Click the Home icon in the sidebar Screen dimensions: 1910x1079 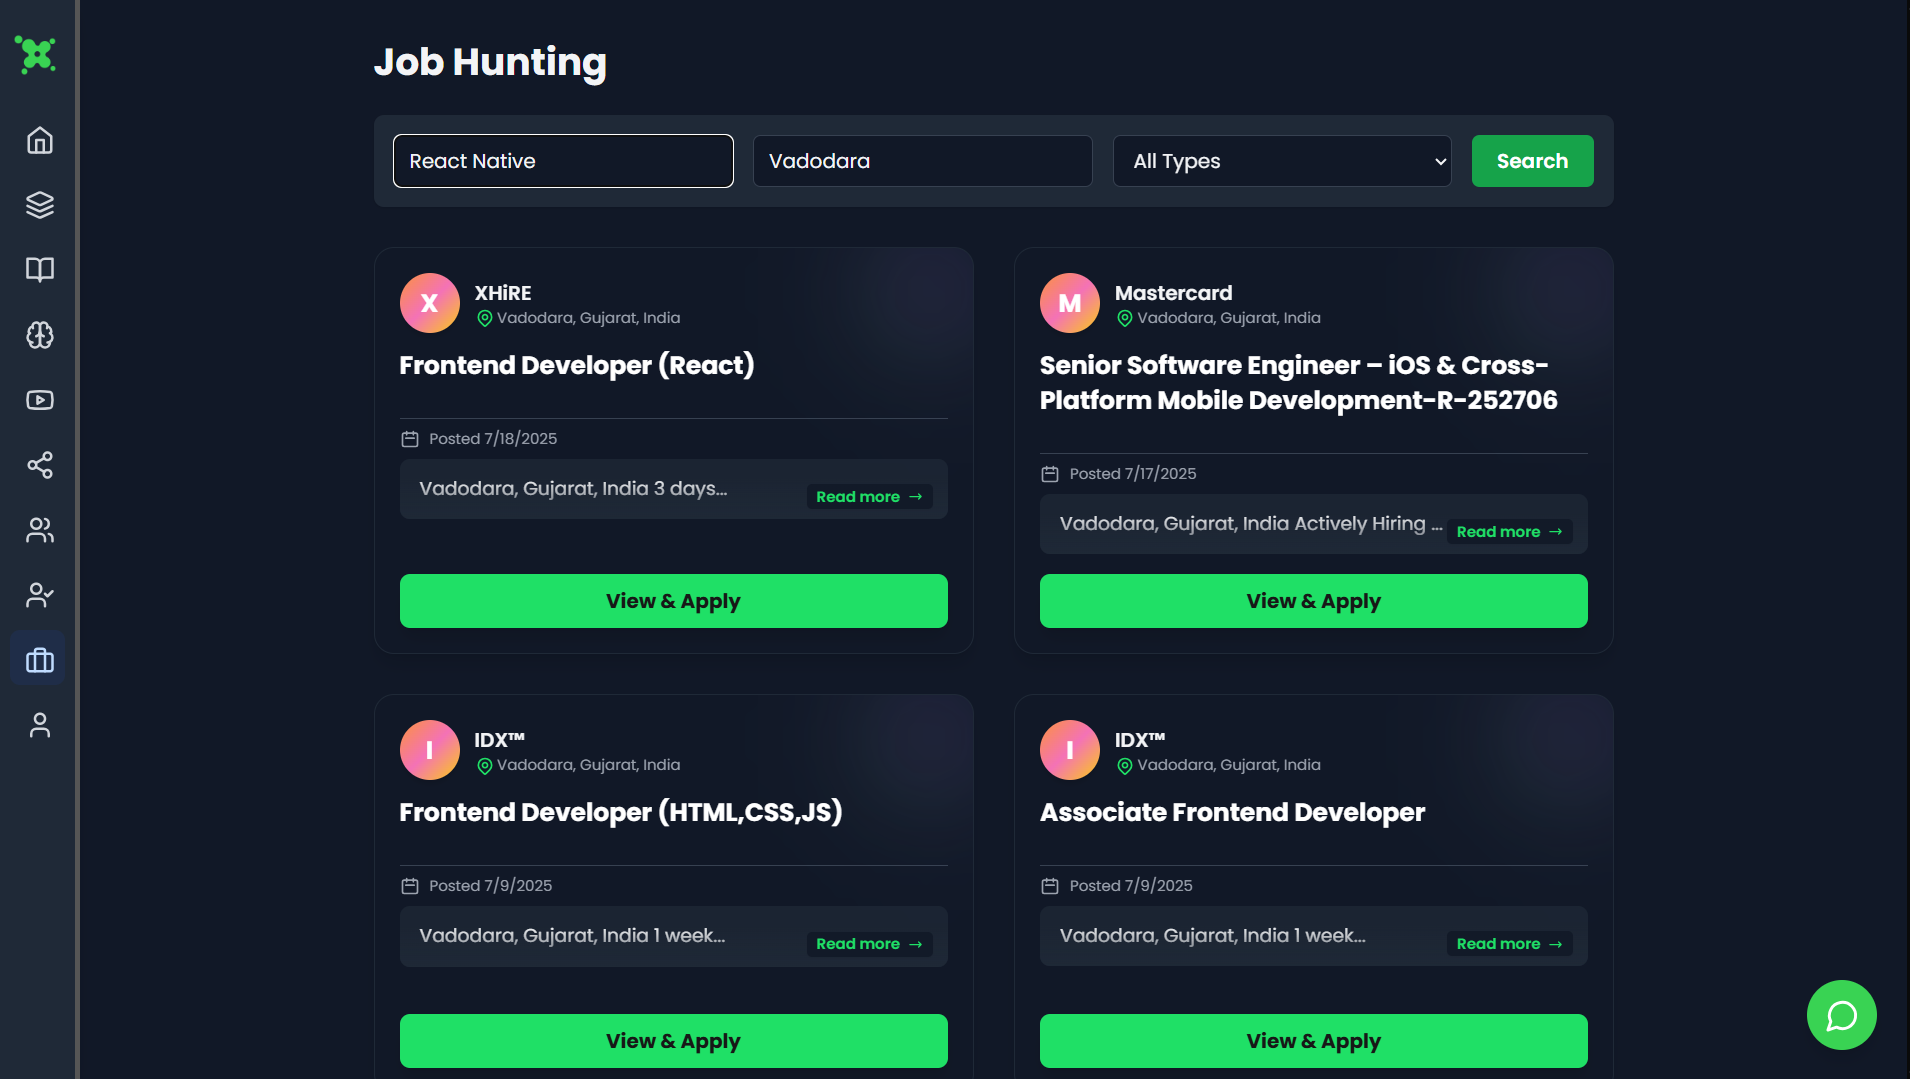tap(38, 140)
